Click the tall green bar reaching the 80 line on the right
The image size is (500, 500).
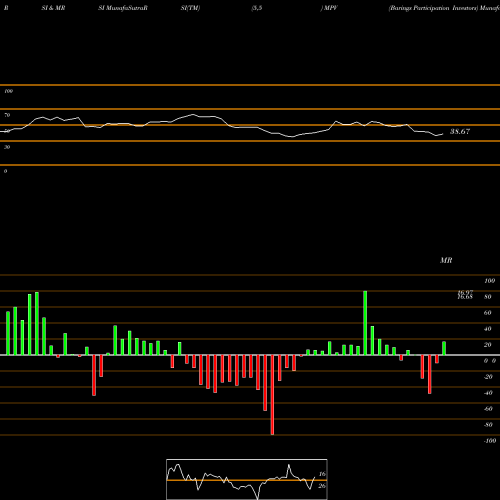coord(365,323)
